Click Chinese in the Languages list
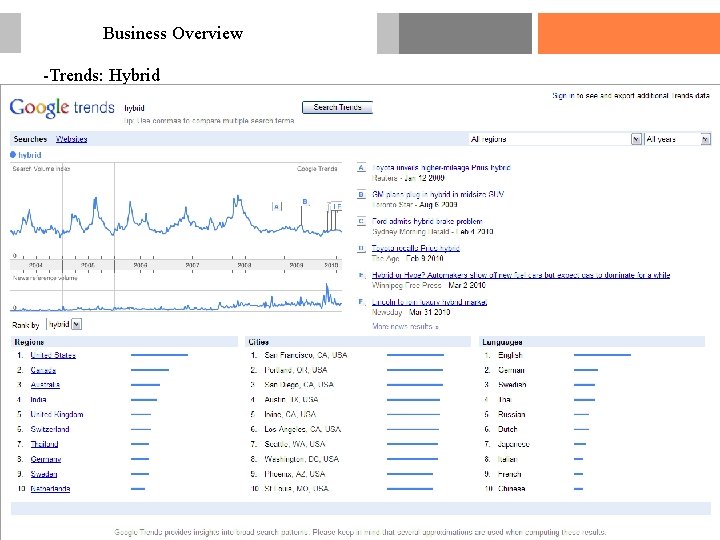Viewport: 720px width, 540px height. (512, 489)
